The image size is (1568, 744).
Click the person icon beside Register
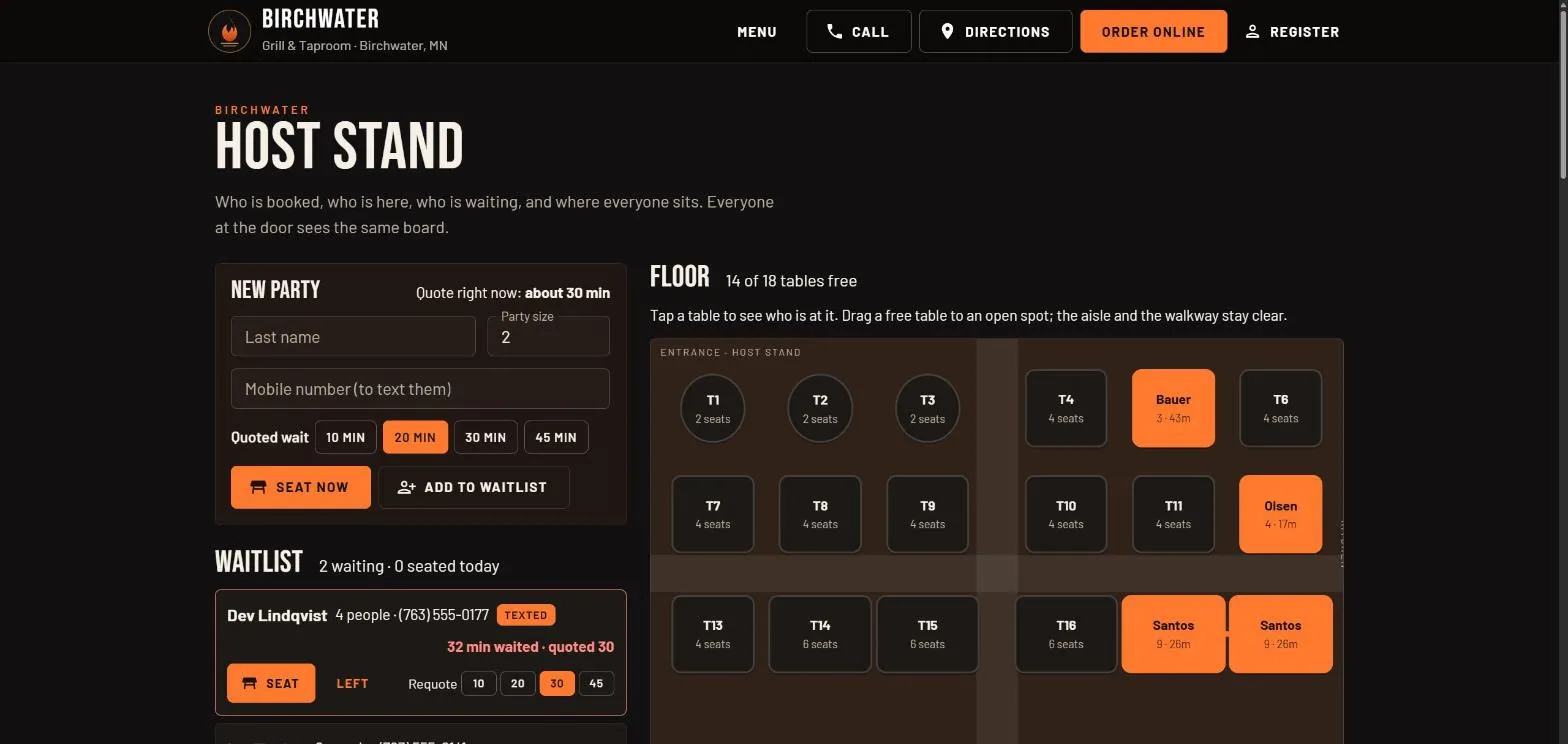pos(1252,31)
